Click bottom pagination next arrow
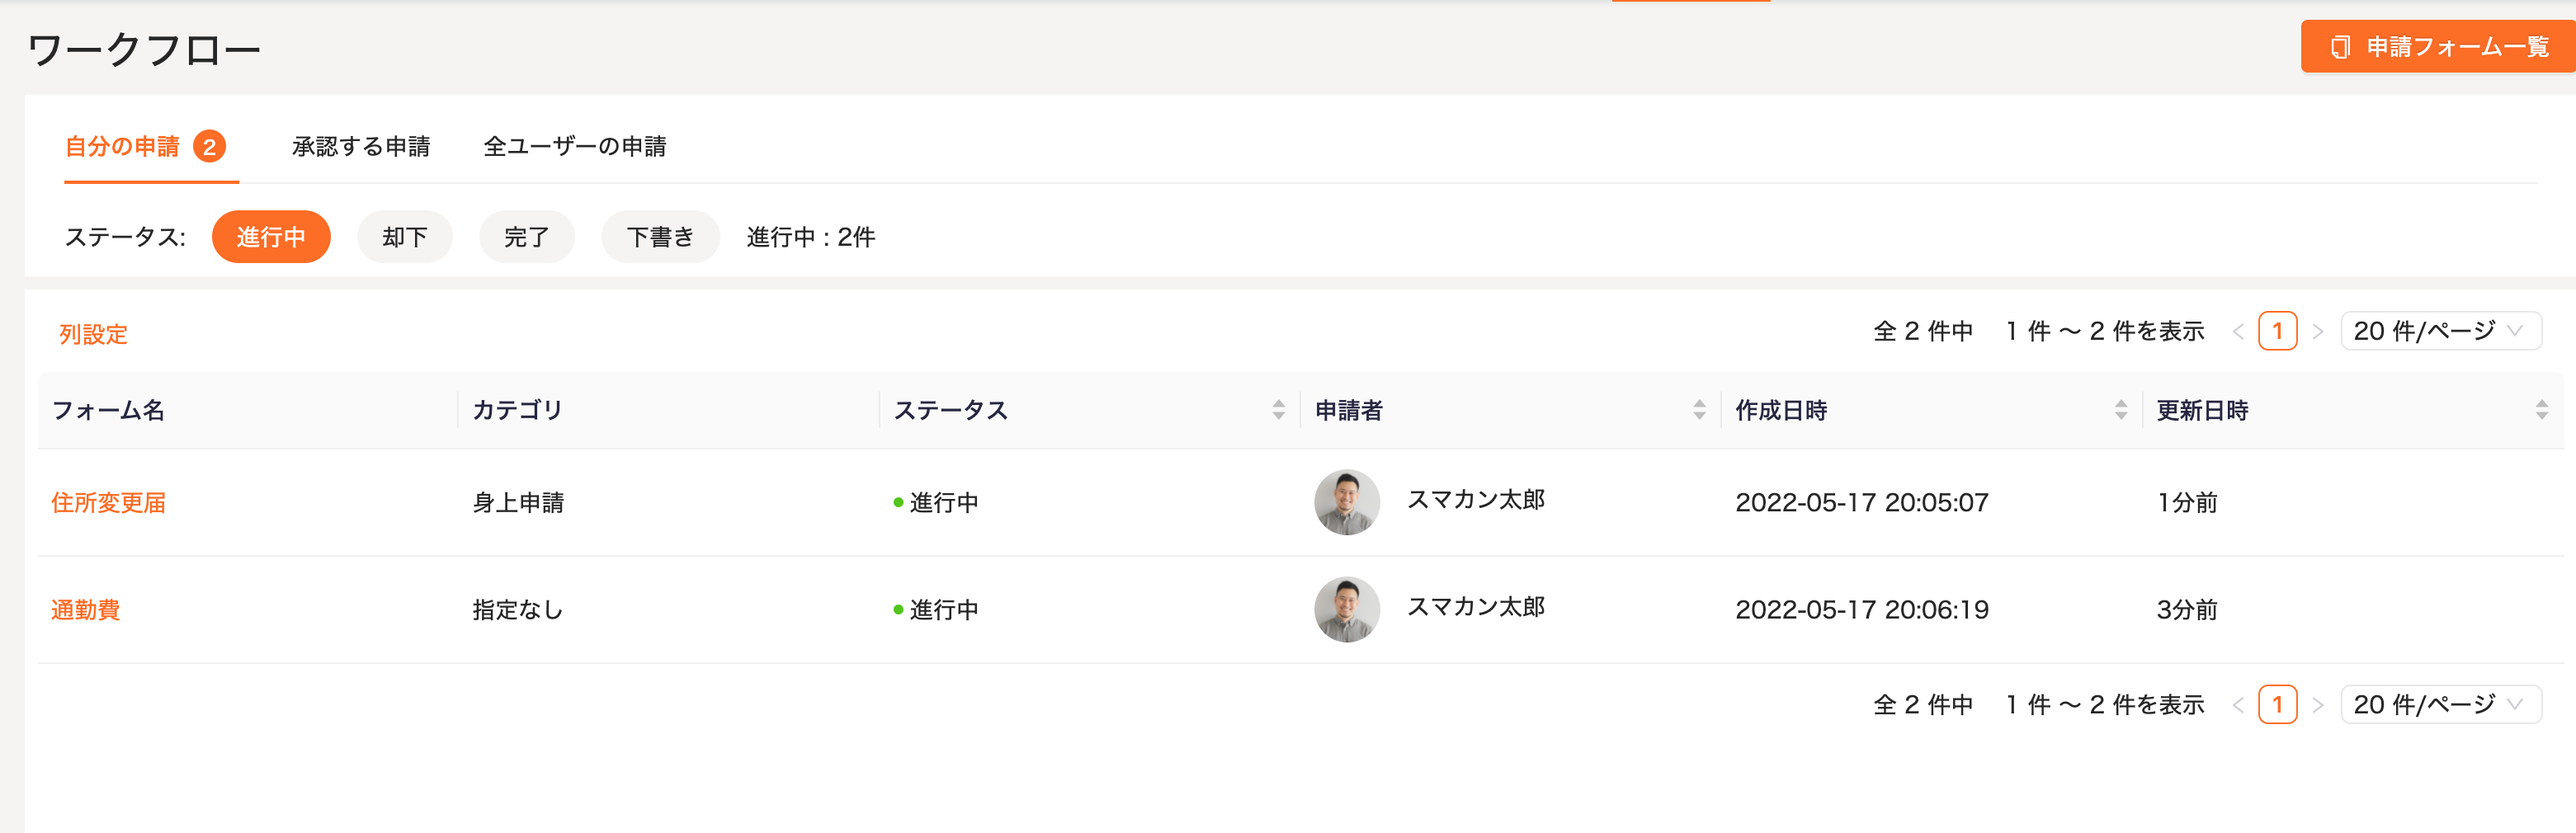The image size is (2576, 833). coord(2318,705)
